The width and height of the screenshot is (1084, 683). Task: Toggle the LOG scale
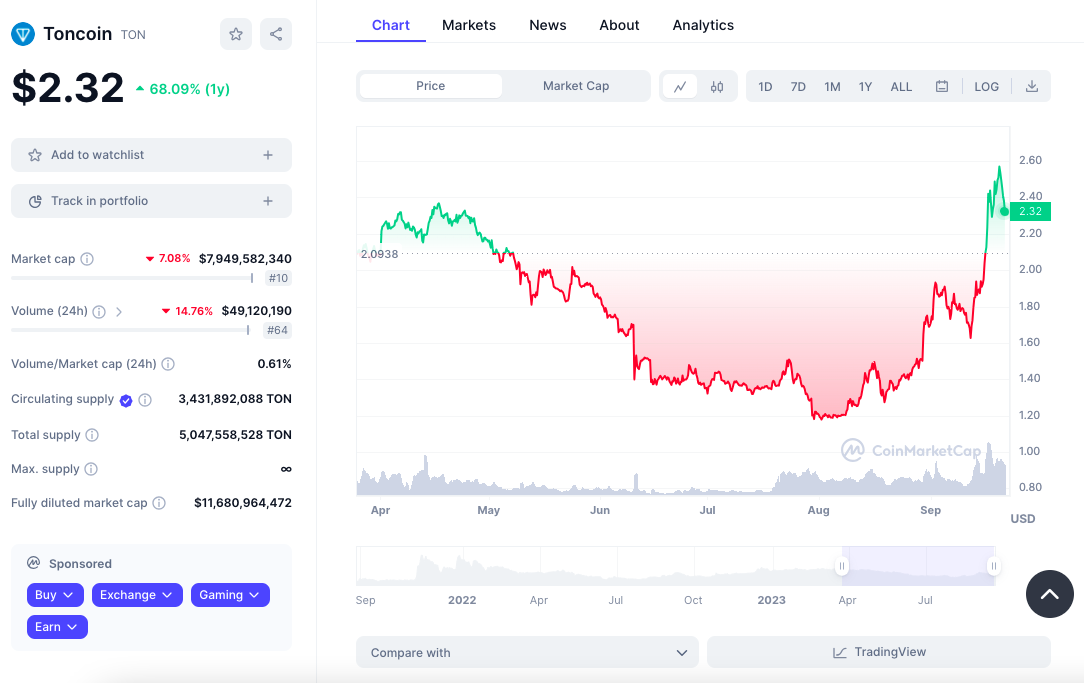[987, 86]
